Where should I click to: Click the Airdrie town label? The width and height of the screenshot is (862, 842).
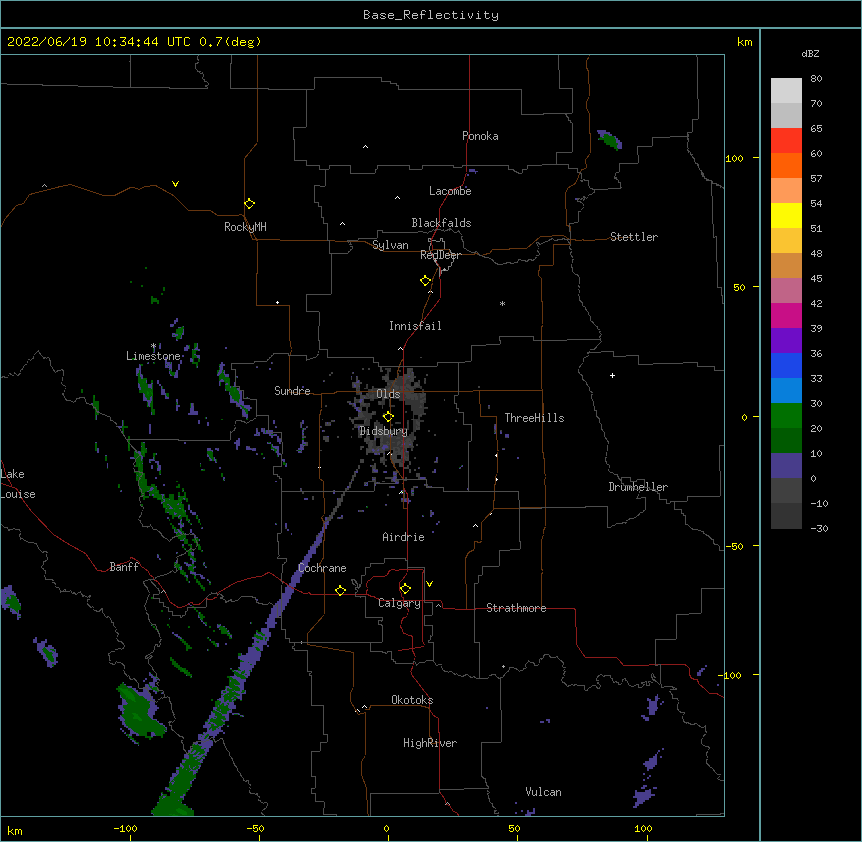(403, 537)
